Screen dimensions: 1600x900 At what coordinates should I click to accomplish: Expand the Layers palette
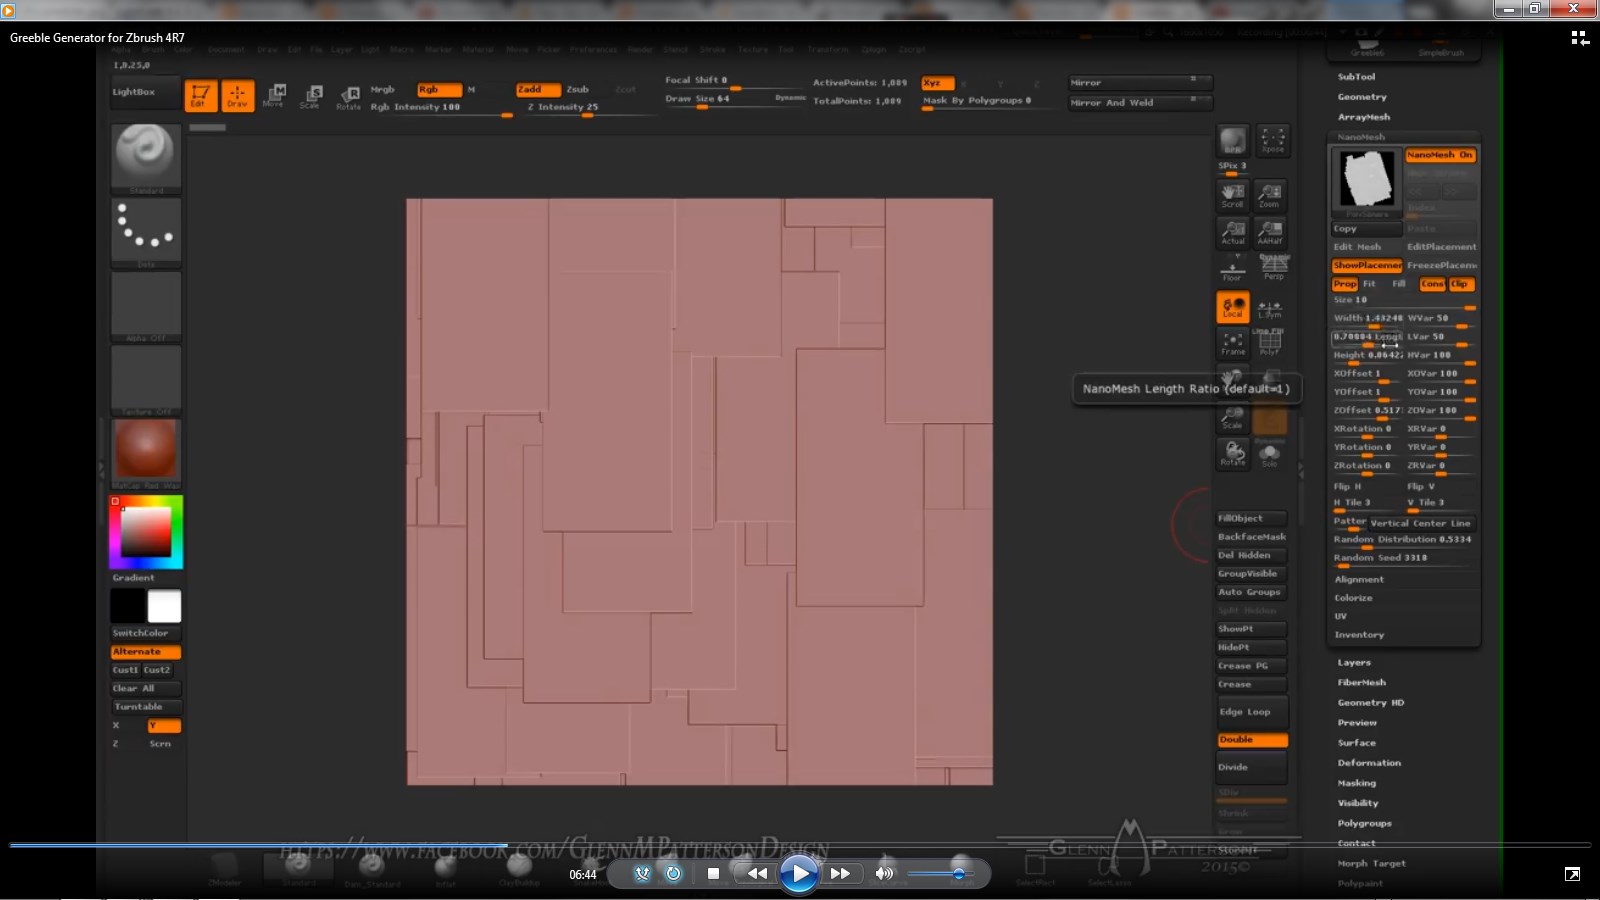[1354, 663]
